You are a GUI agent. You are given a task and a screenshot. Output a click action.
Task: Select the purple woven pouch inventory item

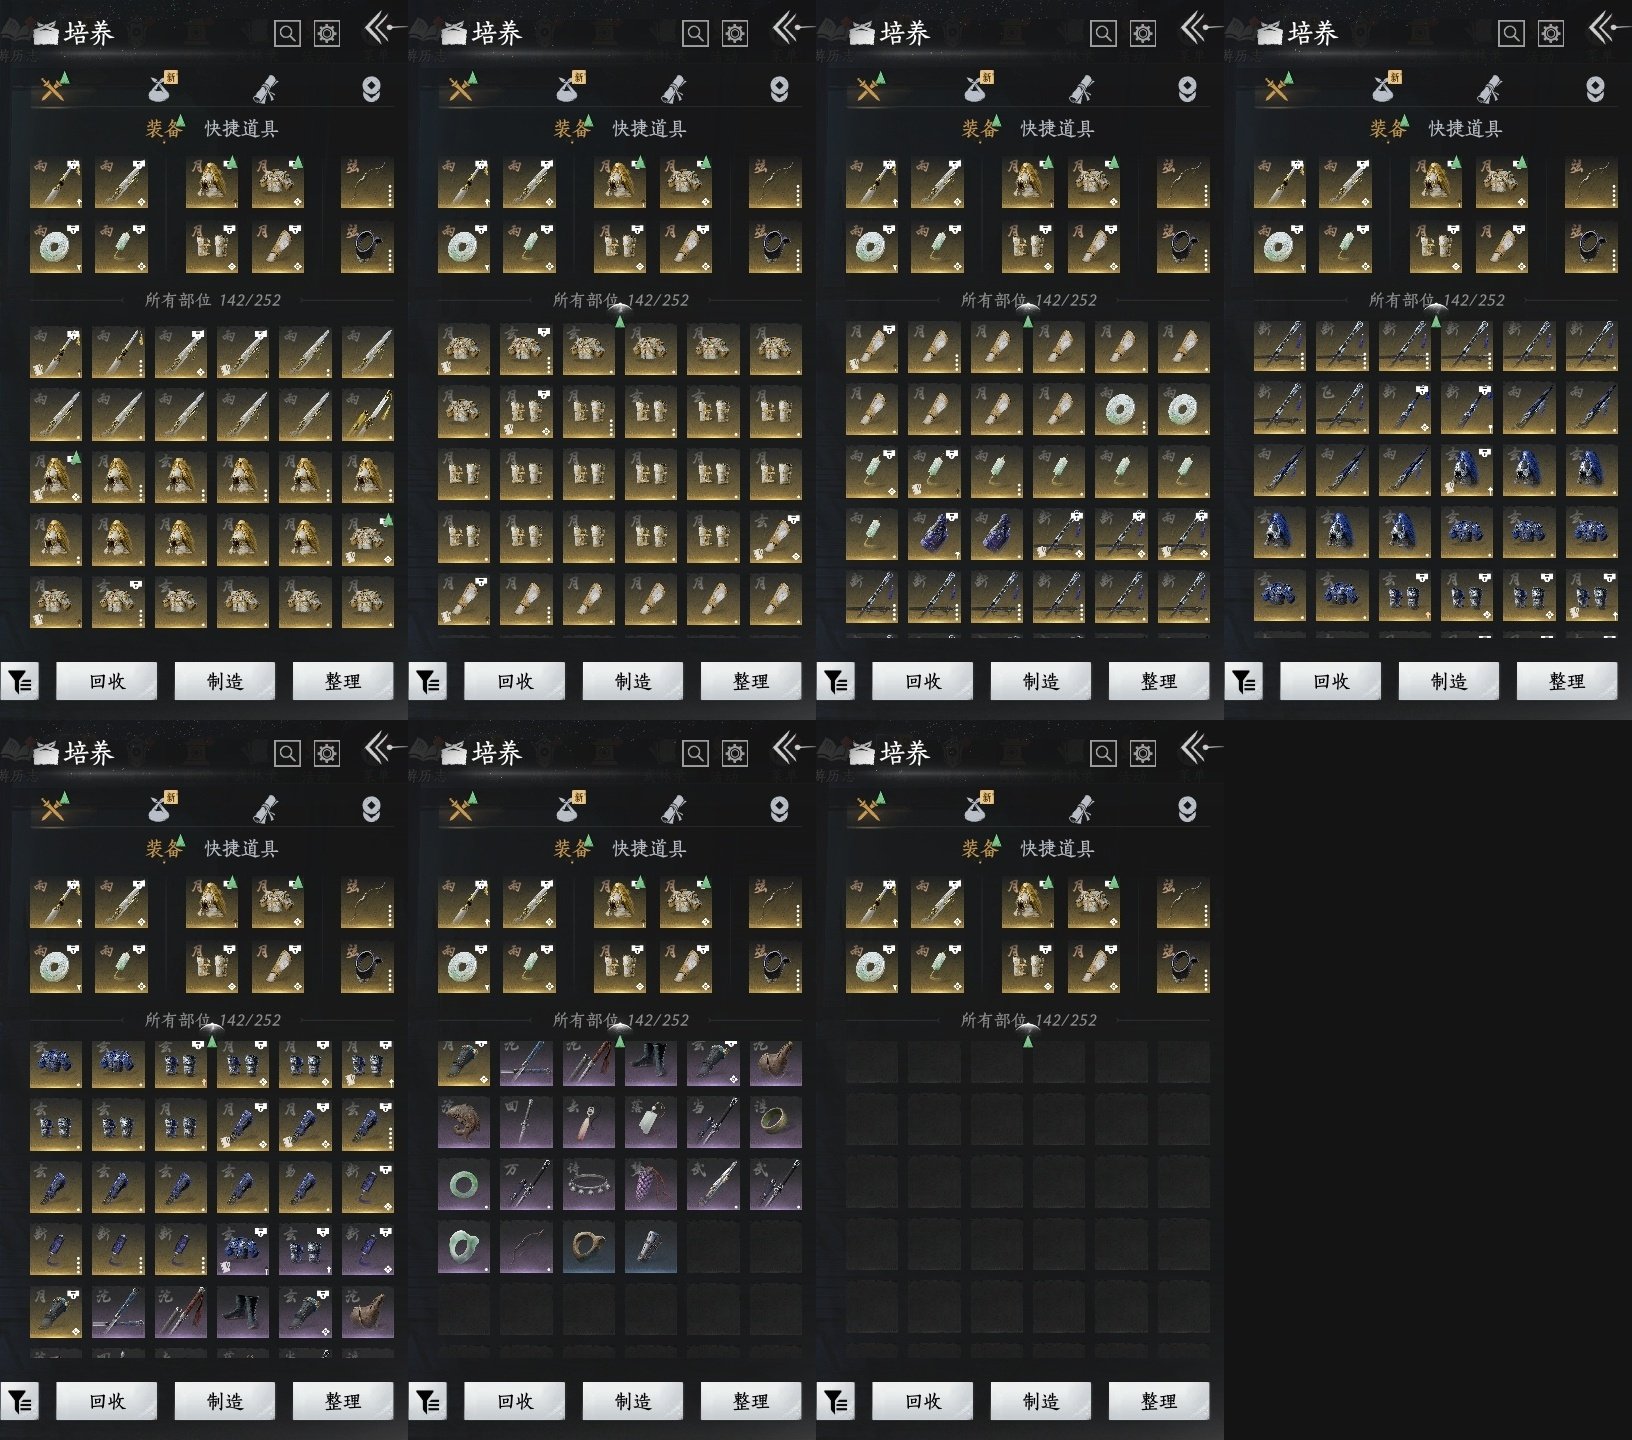click(x=651, y=1184)
